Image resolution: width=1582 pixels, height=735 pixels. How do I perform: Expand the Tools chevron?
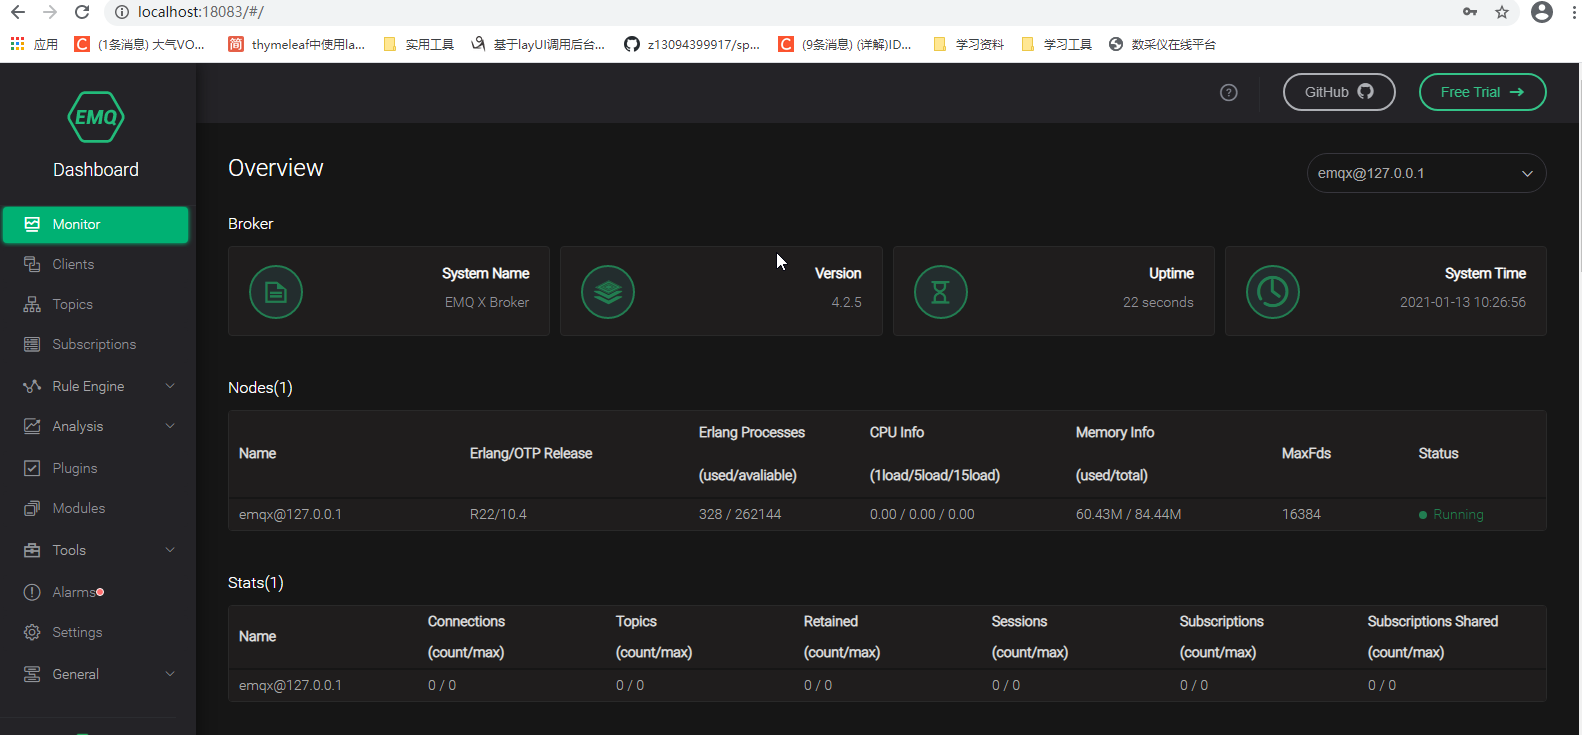(170, 550)
